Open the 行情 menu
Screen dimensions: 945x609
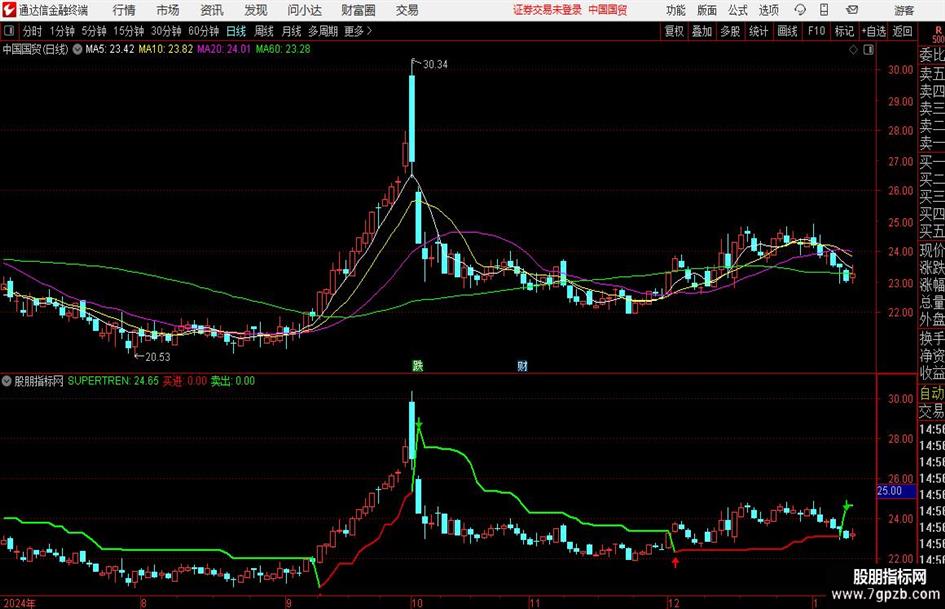[x=124, y=10]
